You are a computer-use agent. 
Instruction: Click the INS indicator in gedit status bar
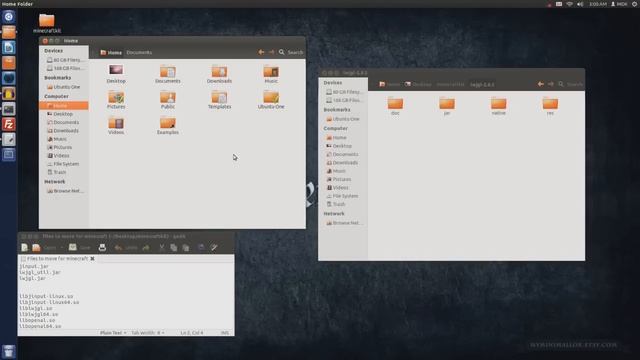[225, 333]
